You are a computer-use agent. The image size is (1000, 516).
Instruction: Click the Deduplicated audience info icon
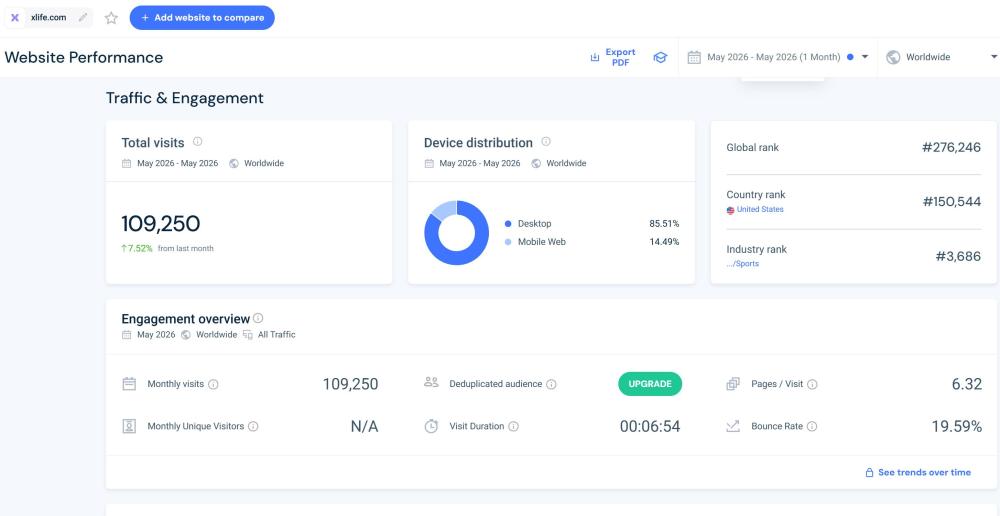pyautogui.click(x=551, y=385)
